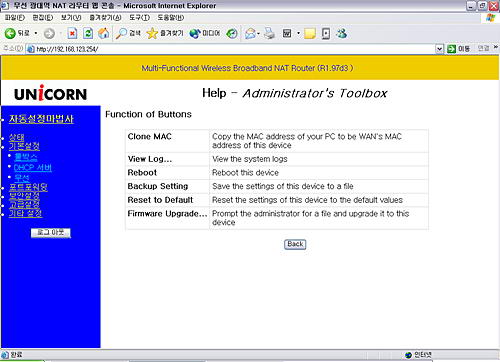
Task: Click the IE Back arrow icon
Action: [x=10, y=33]
